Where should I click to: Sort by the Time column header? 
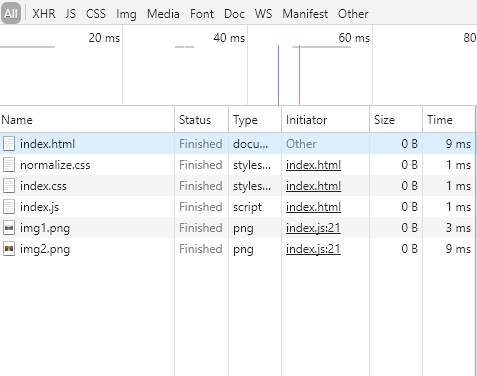(x=449, y=120)
